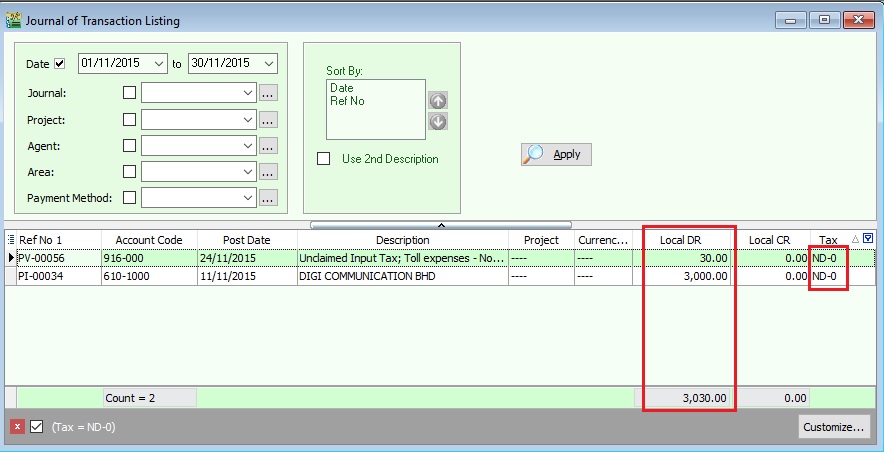
Task: Expand the Area dropdown list
Action: [248, 172]
